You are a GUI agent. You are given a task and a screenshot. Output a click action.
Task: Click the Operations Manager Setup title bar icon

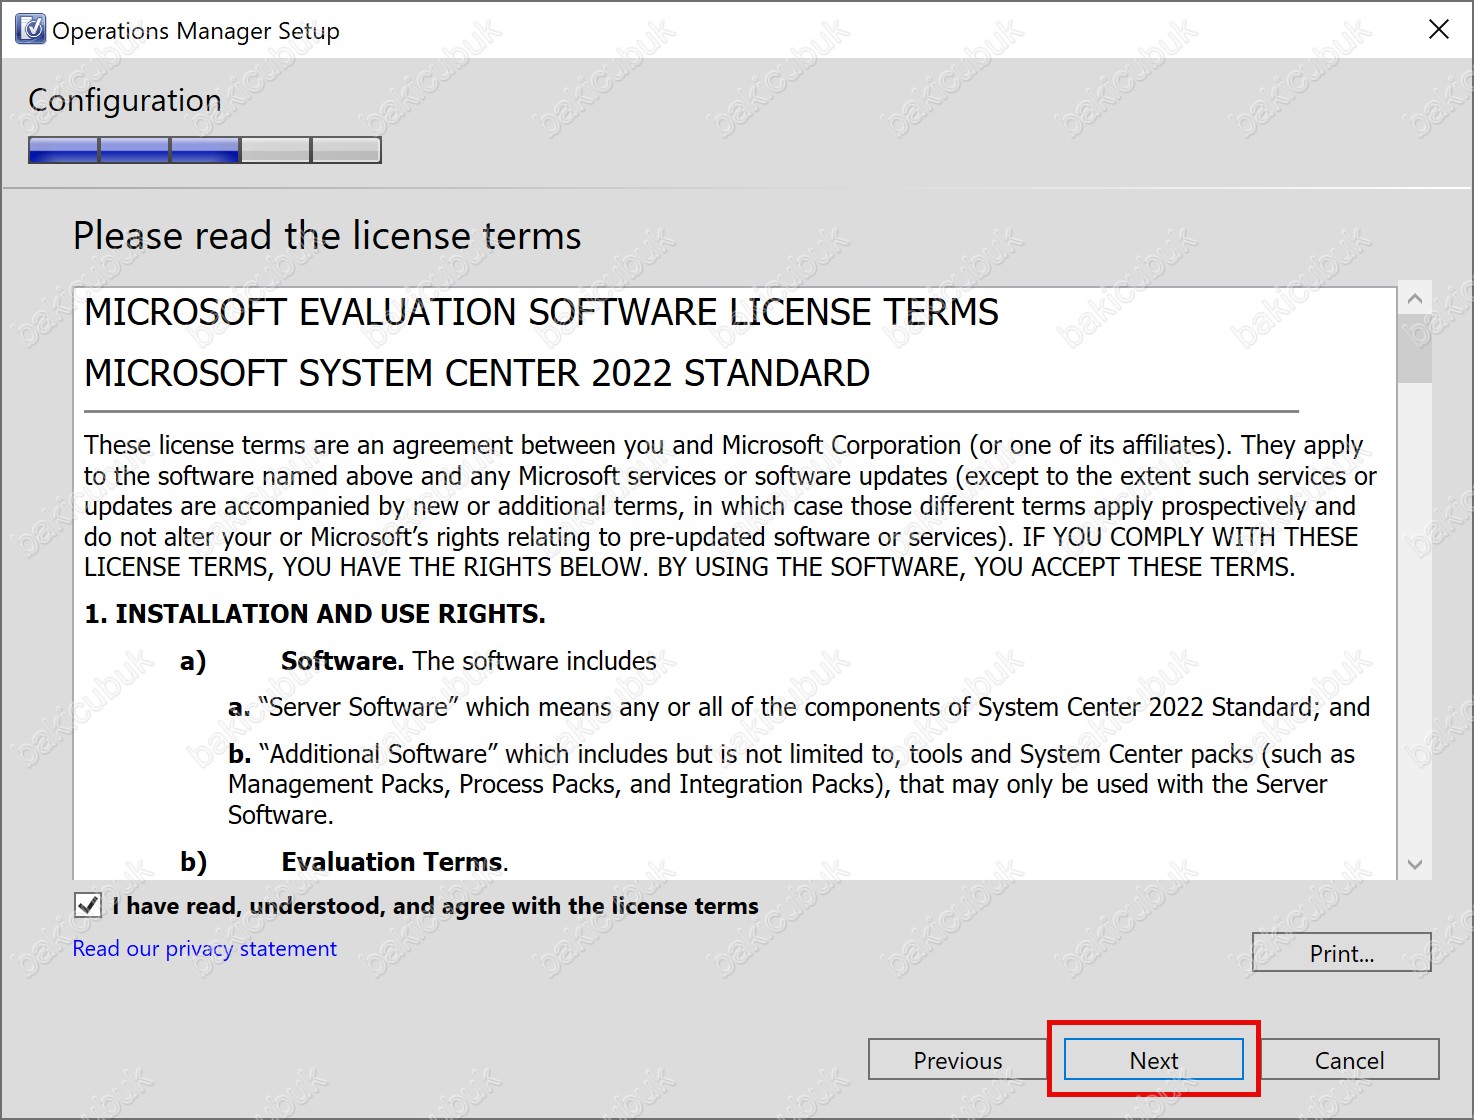click(30, 30)
